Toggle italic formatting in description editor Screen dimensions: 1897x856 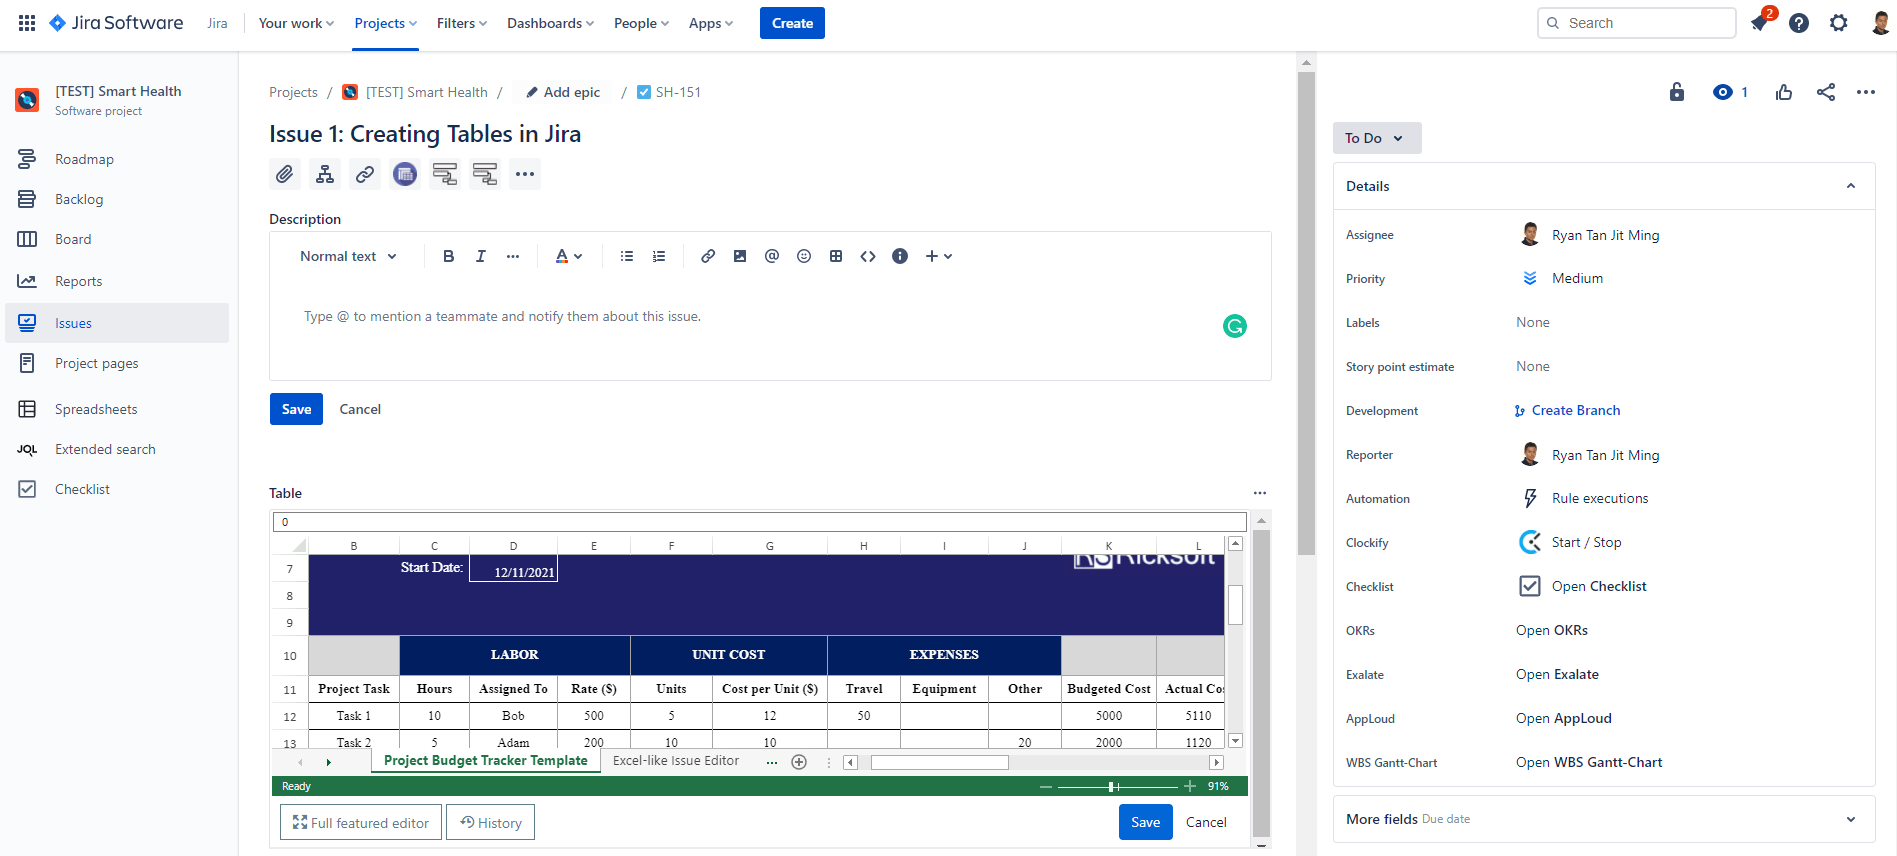pos(481,256)
